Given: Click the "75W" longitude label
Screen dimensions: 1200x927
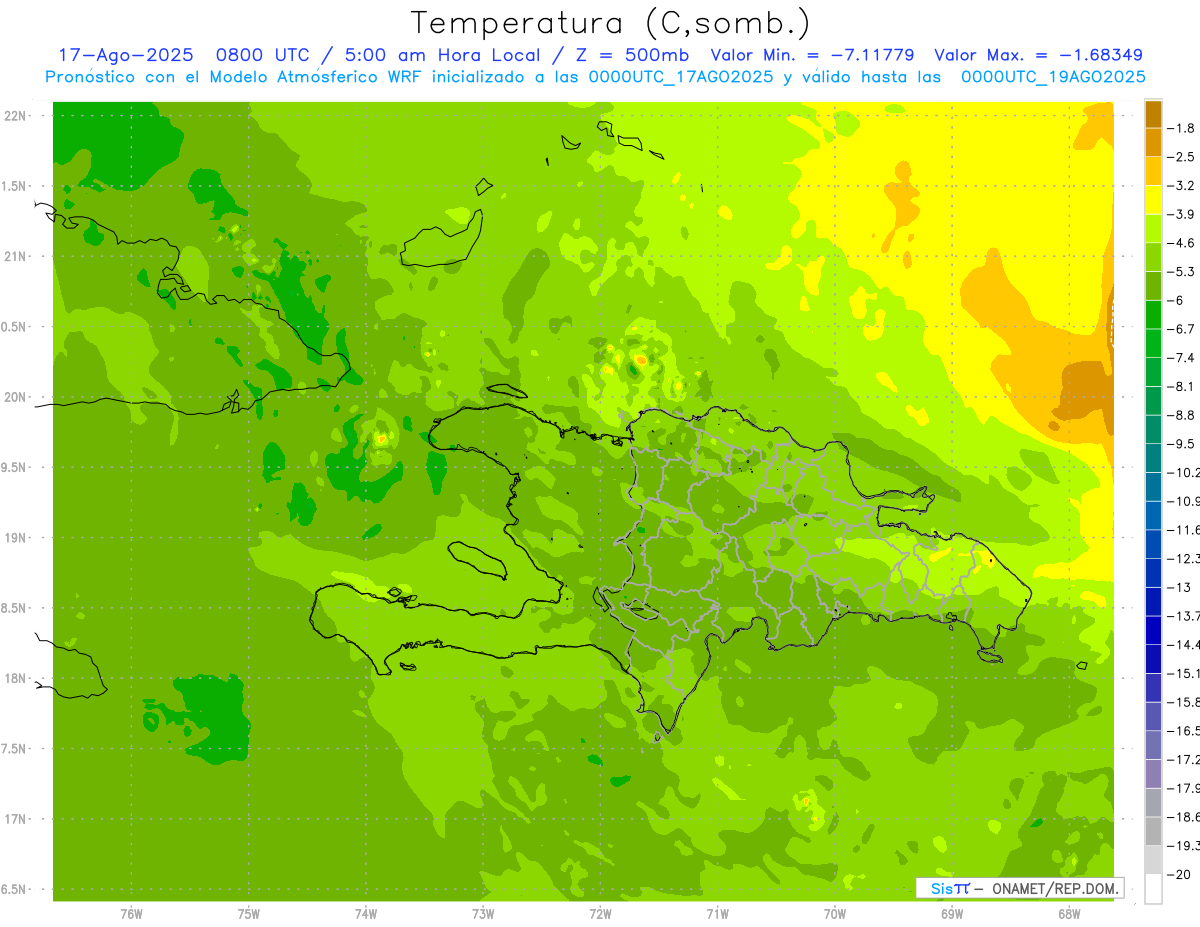Looking at the screenshot, I should coord(249,915).
